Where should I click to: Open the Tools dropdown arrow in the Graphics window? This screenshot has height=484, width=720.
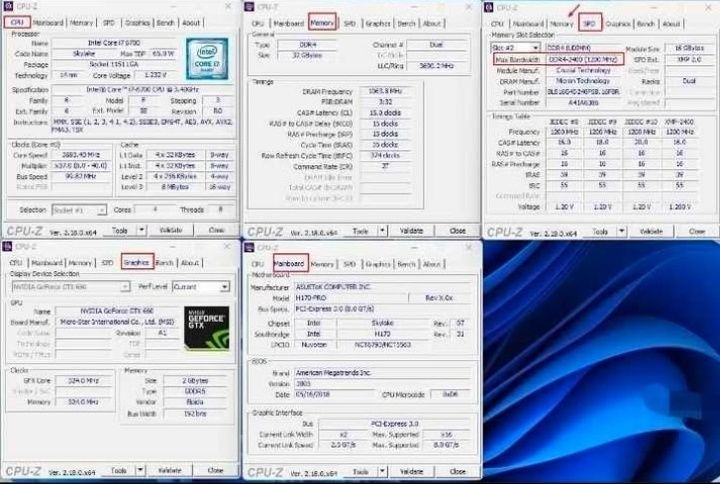coord(141,470)
